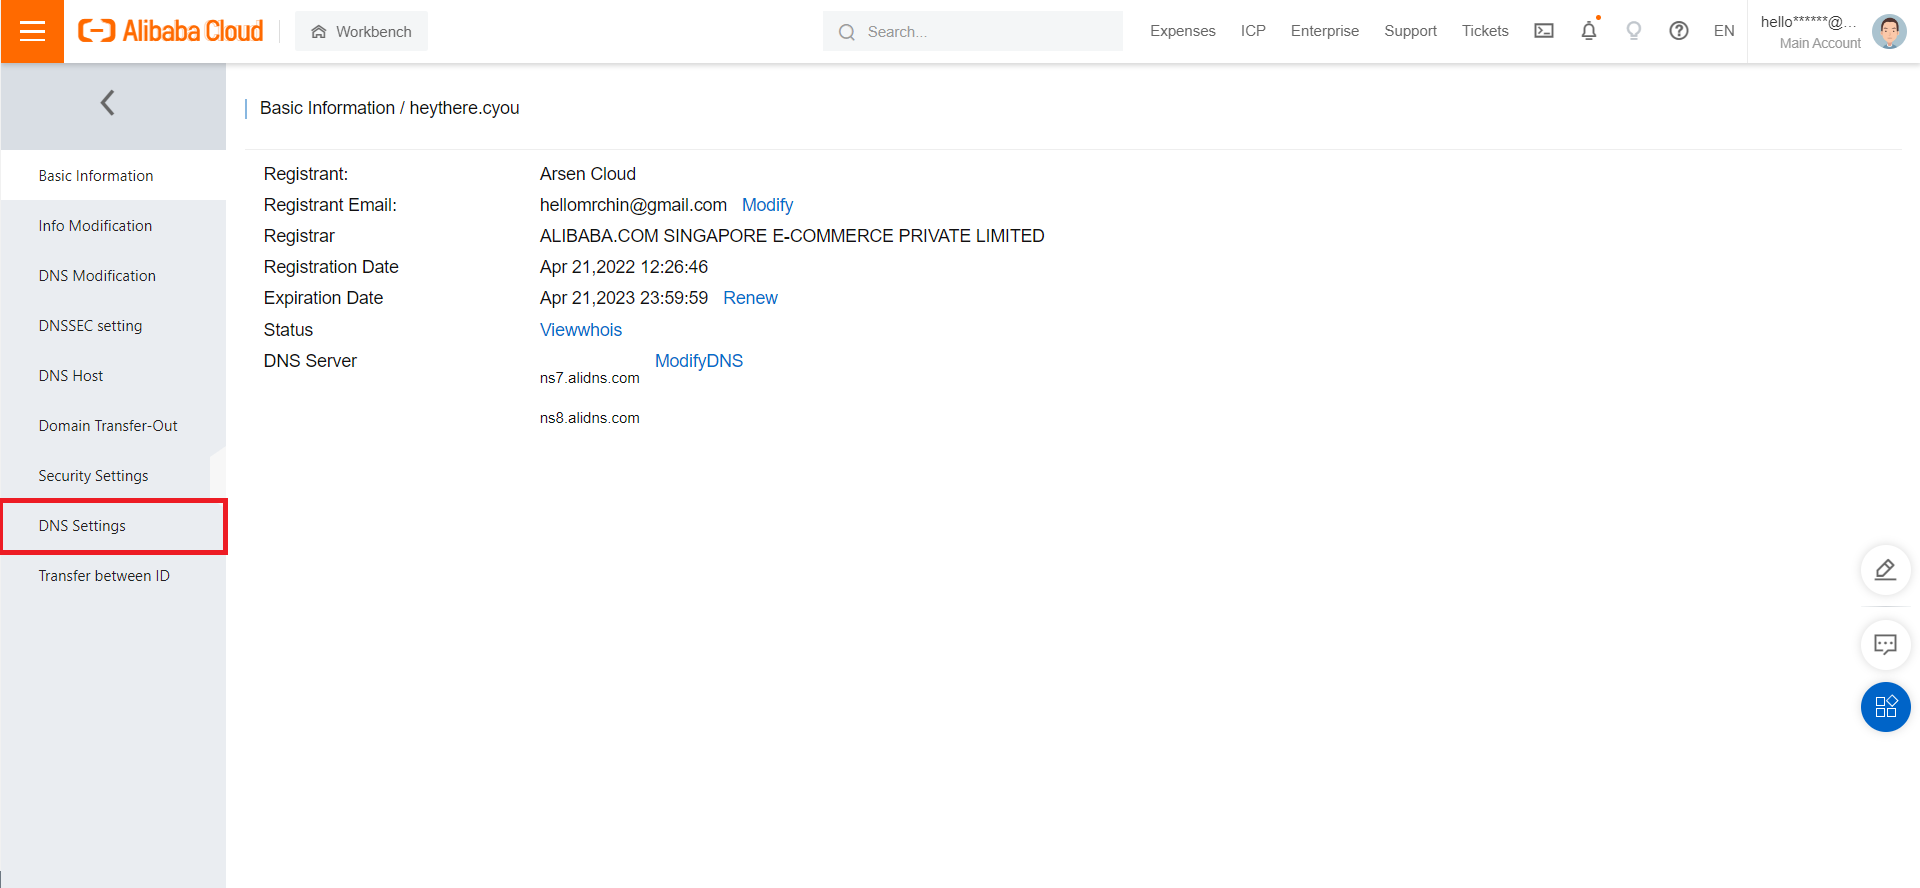The height and width of the screenshot is (888, 1920).
Task: Click the hello******@ account name
Action: 1808,22
